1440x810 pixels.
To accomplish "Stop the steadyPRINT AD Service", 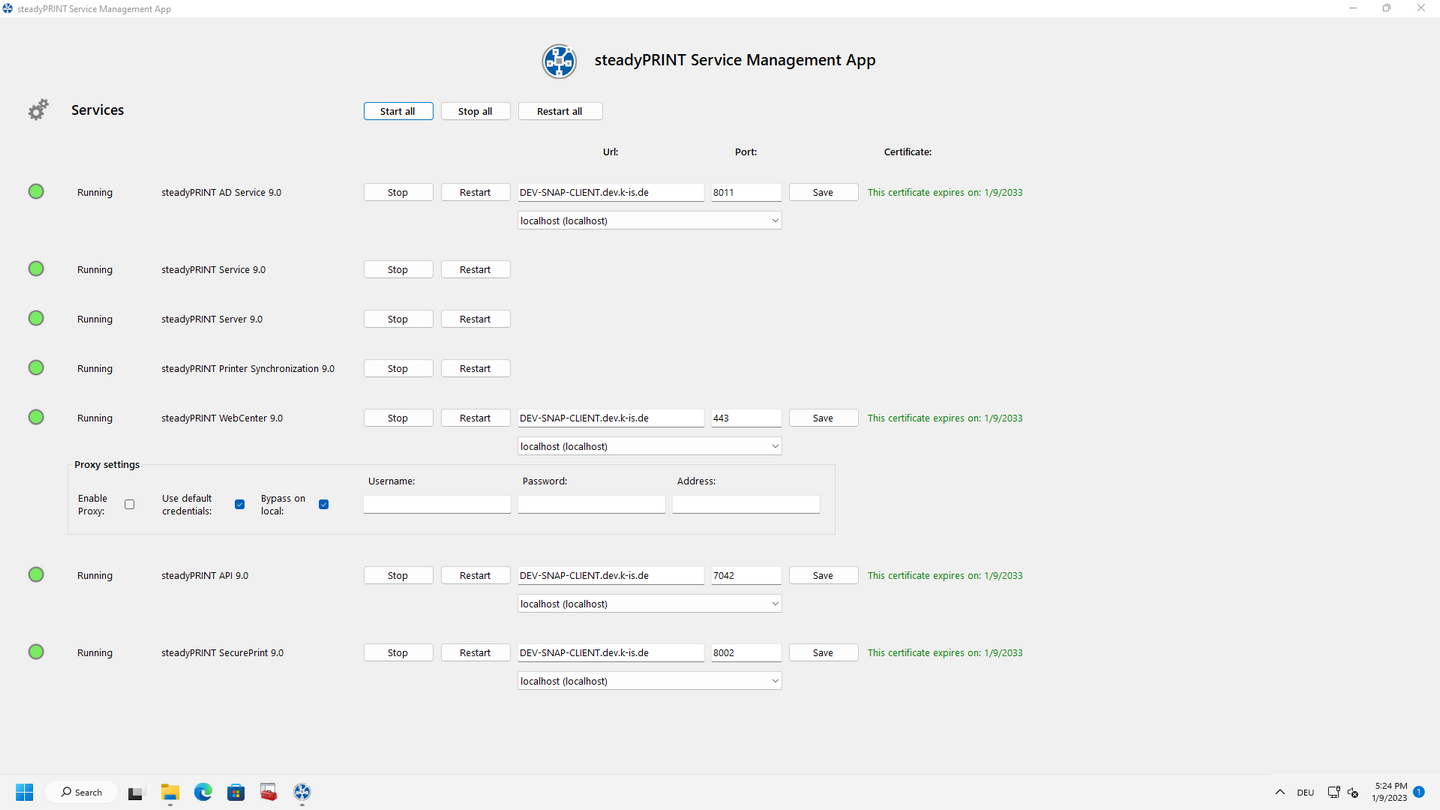I will (x=398, y=192).
